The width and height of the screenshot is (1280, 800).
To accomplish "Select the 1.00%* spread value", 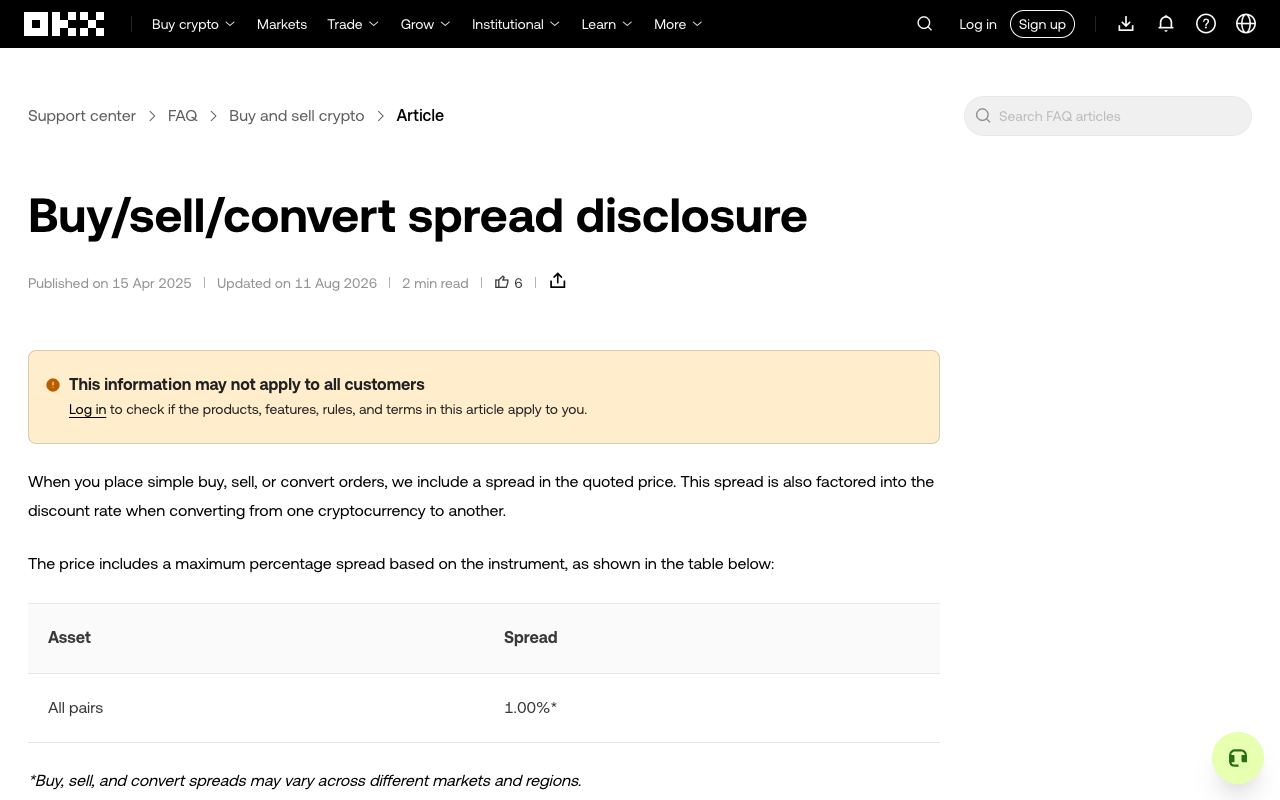I will 531,708.
